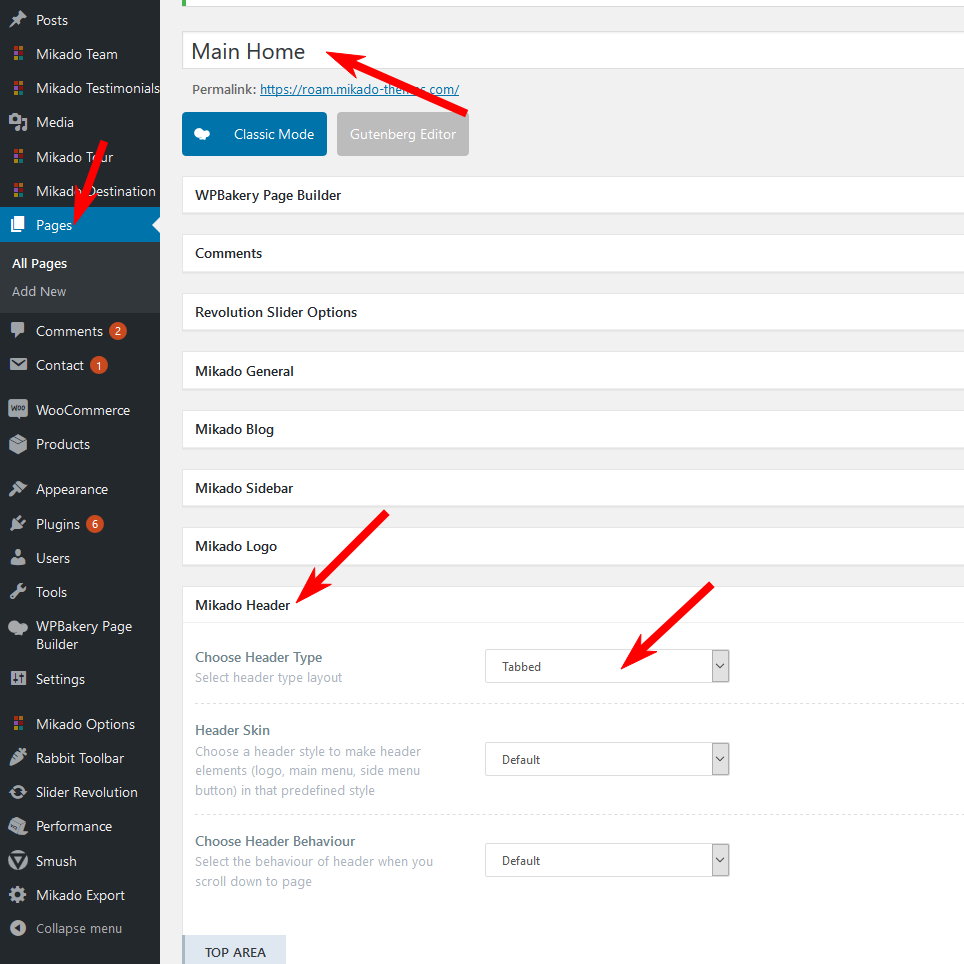Expand the Mikado Sidebar panel

point(573,488)
